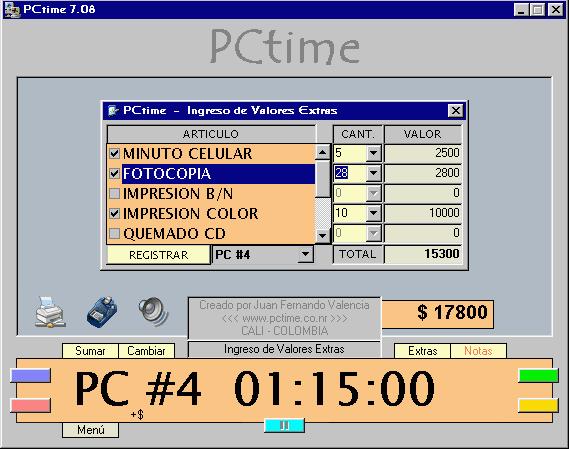Click the Ingreso de Valores Extras status label
Screen dimensions: 569x449
click(x=284, y=350)
